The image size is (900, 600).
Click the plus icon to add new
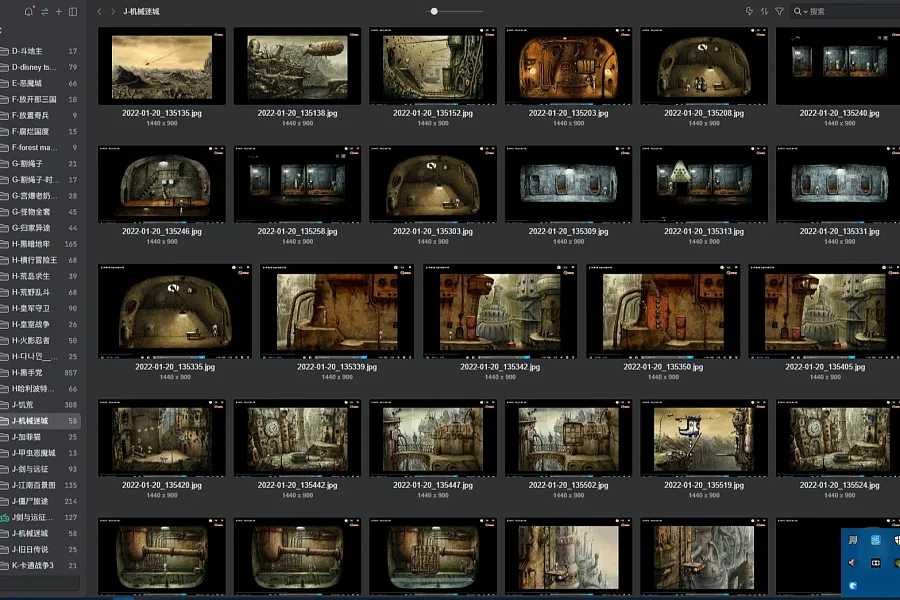click(x=59, y=11)
